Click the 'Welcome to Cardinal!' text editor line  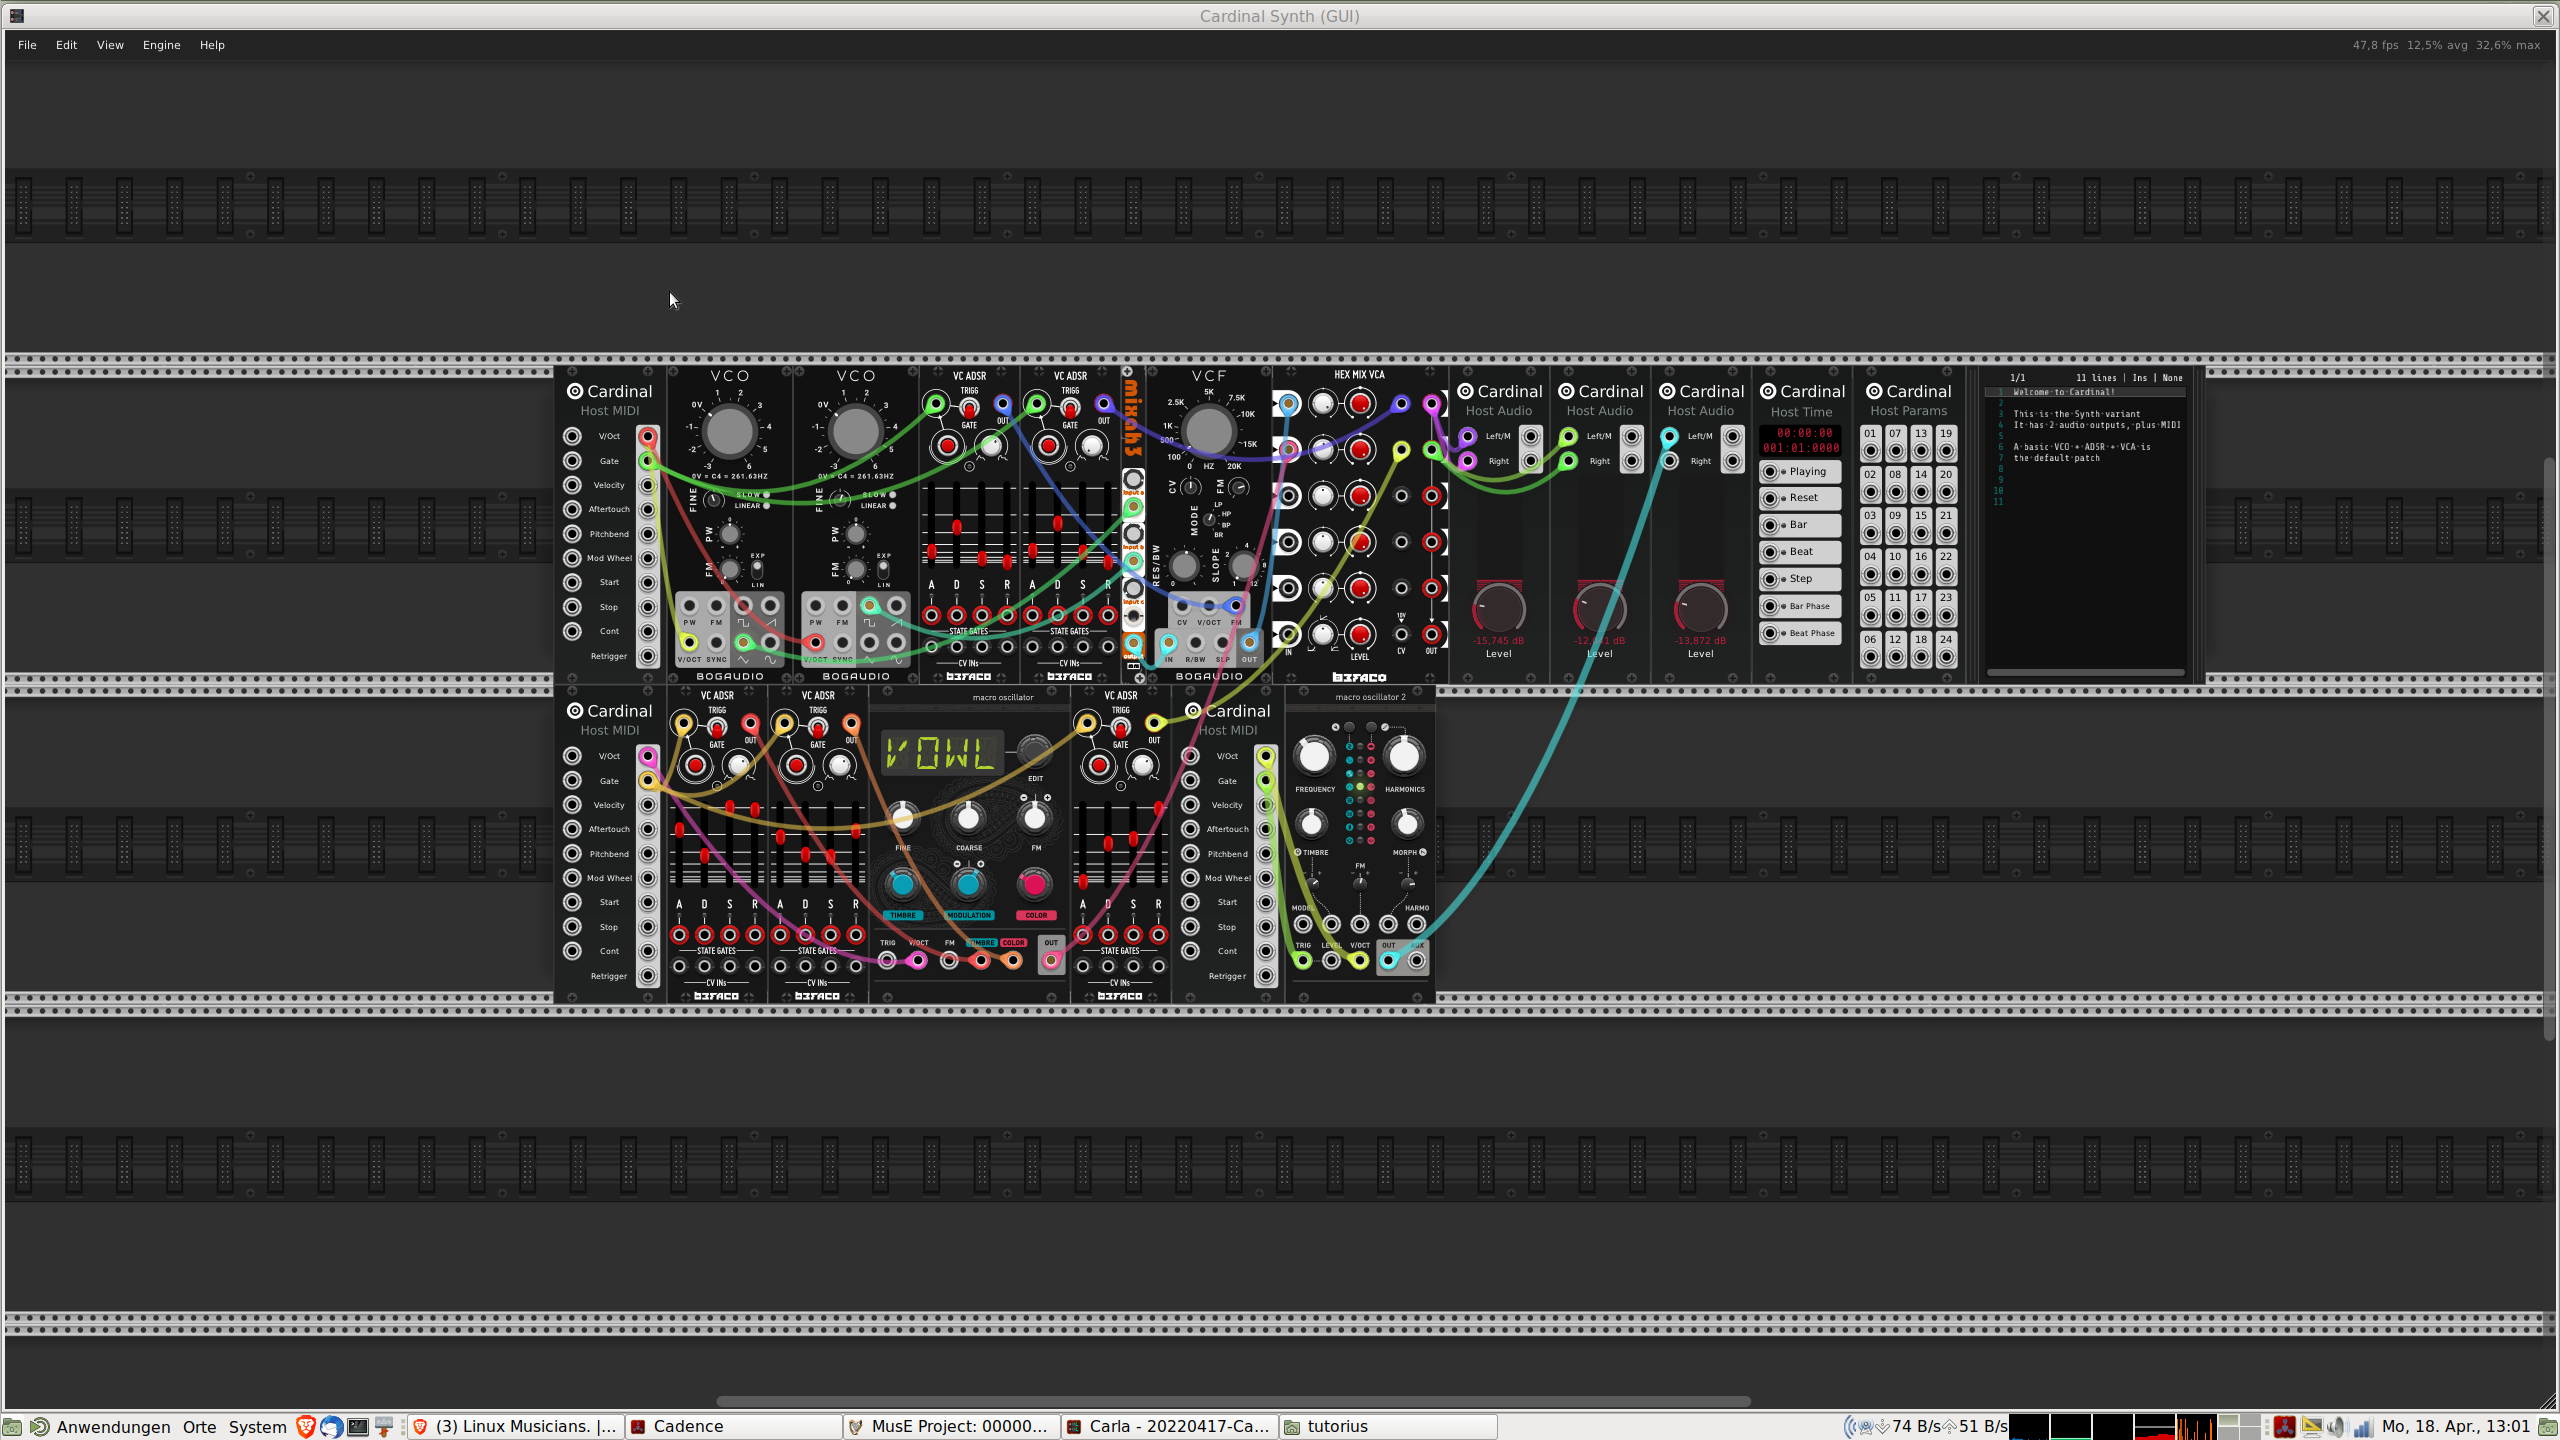2064,392
